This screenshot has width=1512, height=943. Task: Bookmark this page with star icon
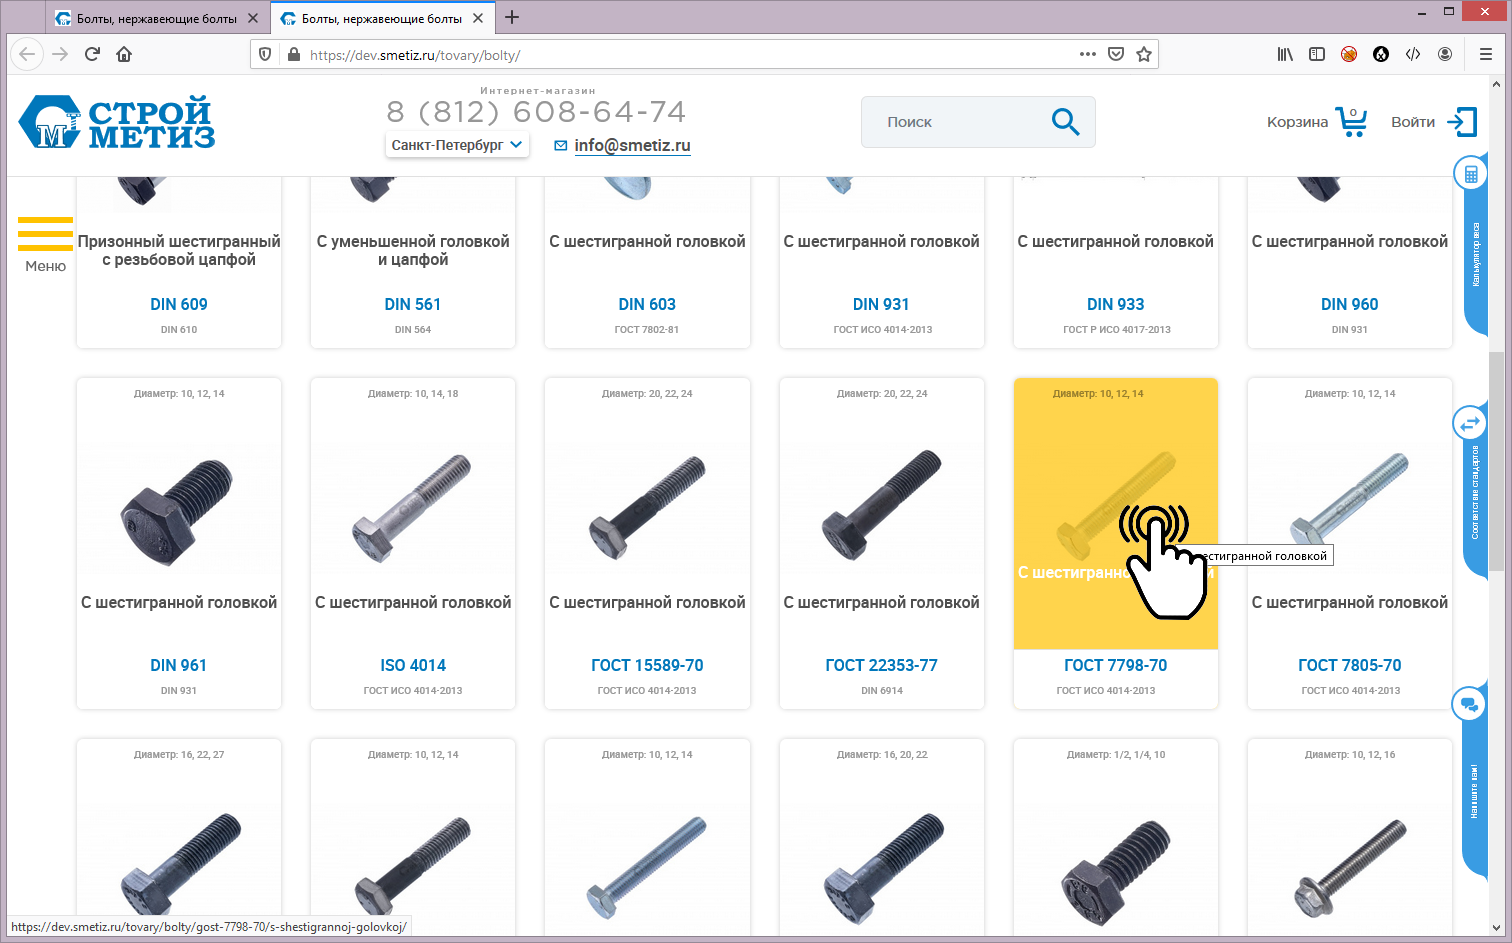1144,54
